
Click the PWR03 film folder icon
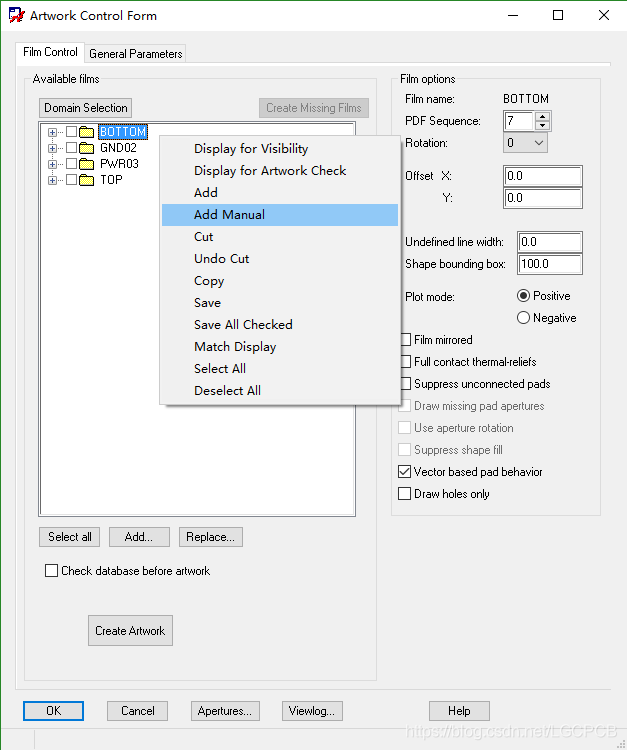point(87,164)
